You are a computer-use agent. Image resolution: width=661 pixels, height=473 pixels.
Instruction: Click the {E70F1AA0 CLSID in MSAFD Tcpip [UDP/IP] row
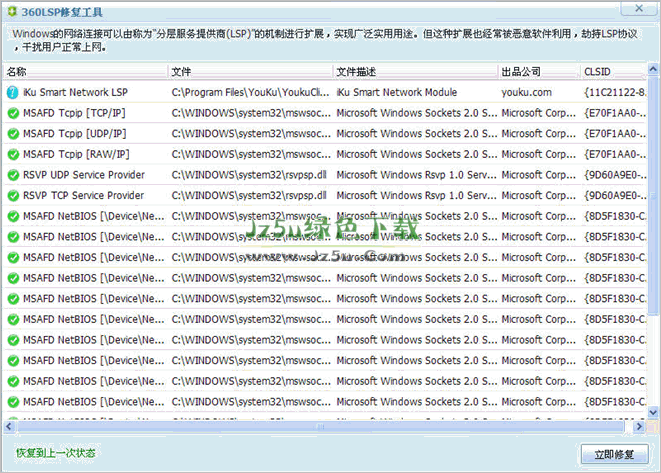(615, 134)
